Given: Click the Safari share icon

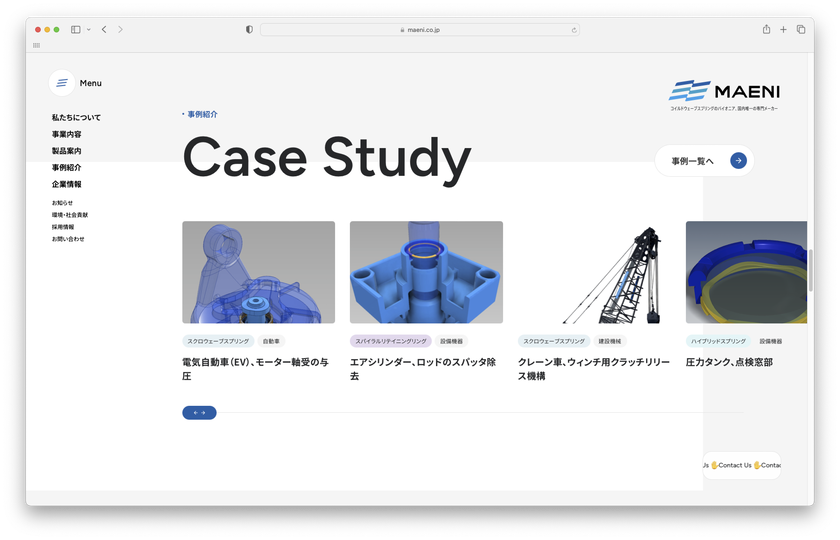Looking at the screenshot, I should click(x=766, y=30).
